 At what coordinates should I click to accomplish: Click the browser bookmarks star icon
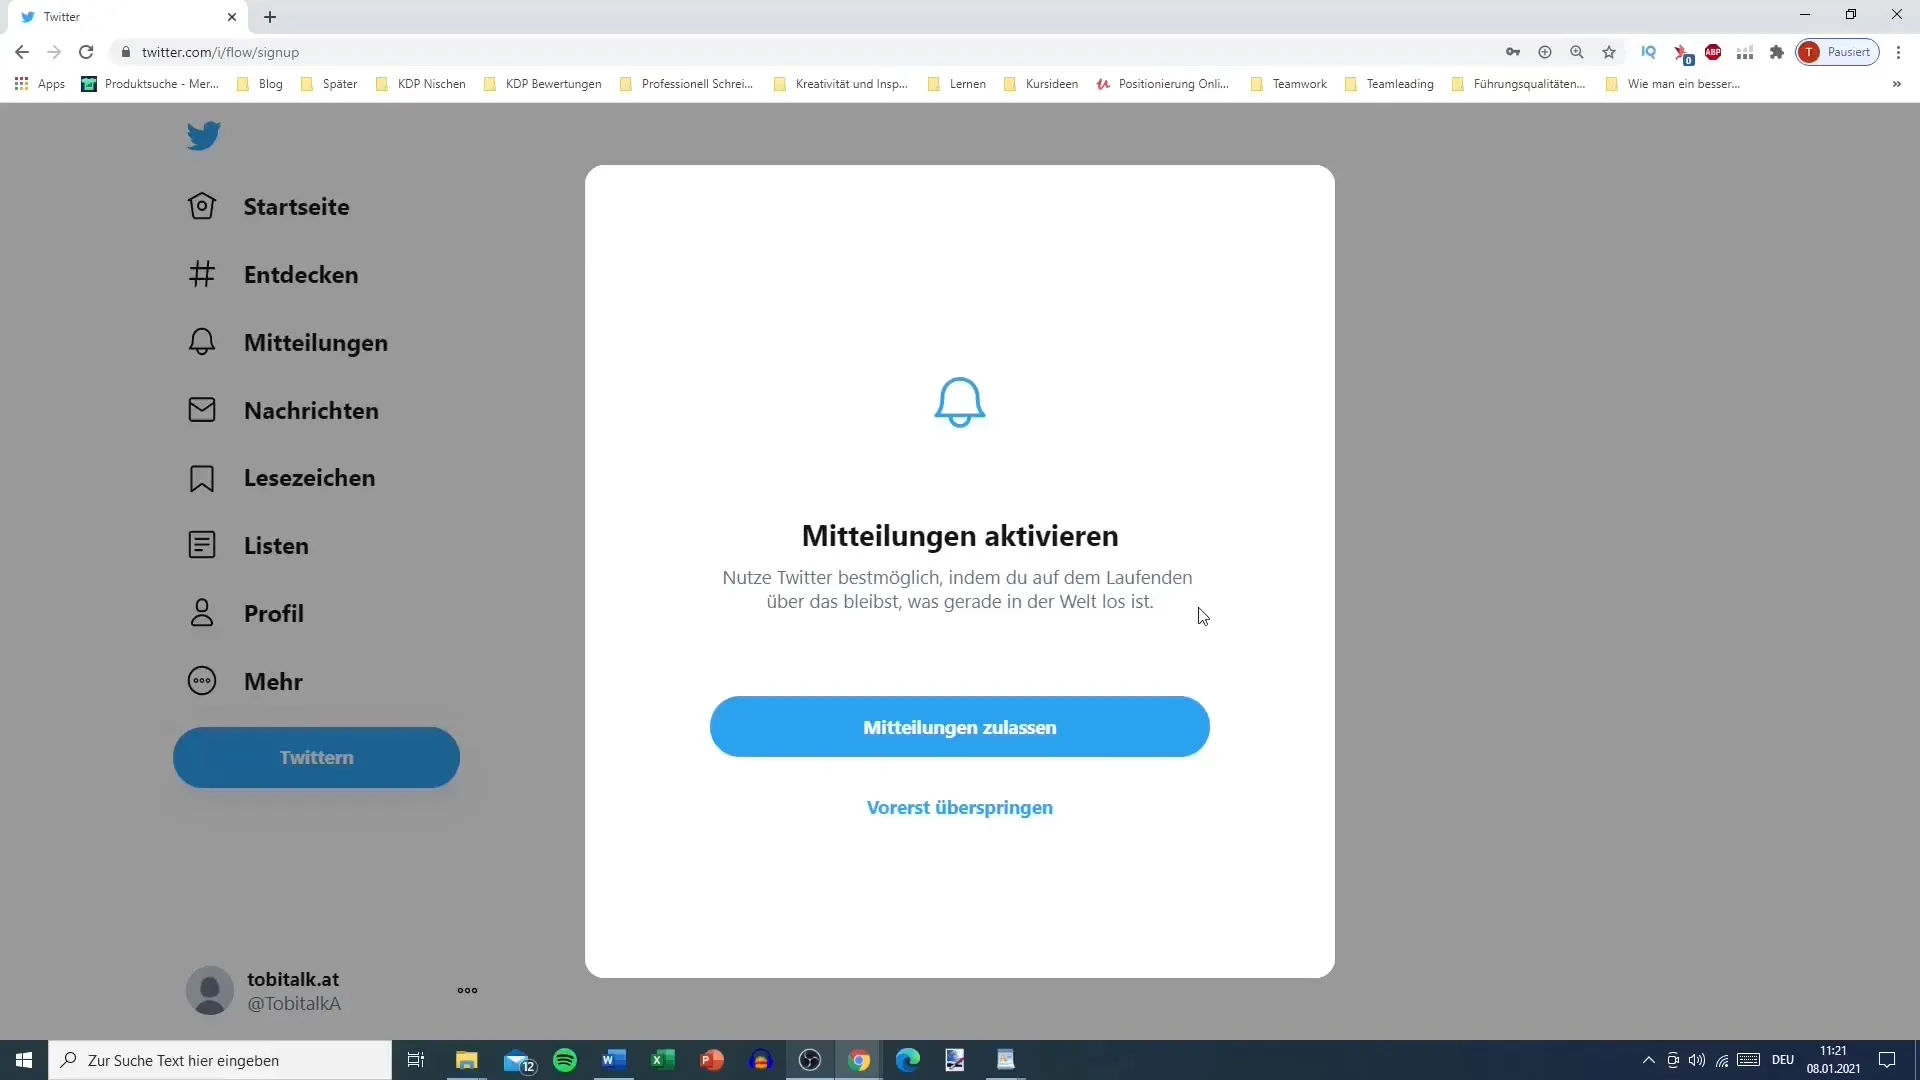1610,51
